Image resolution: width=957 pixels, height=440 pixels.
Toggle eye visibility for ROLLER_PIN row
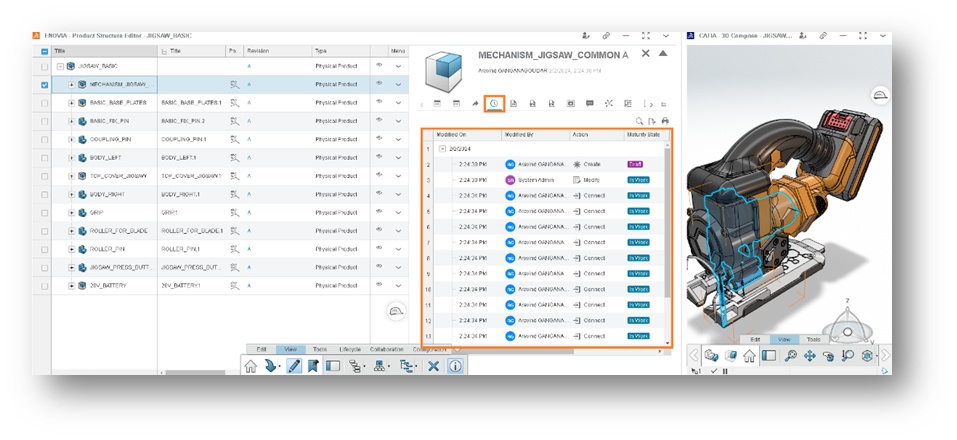[x=379, y=248]
